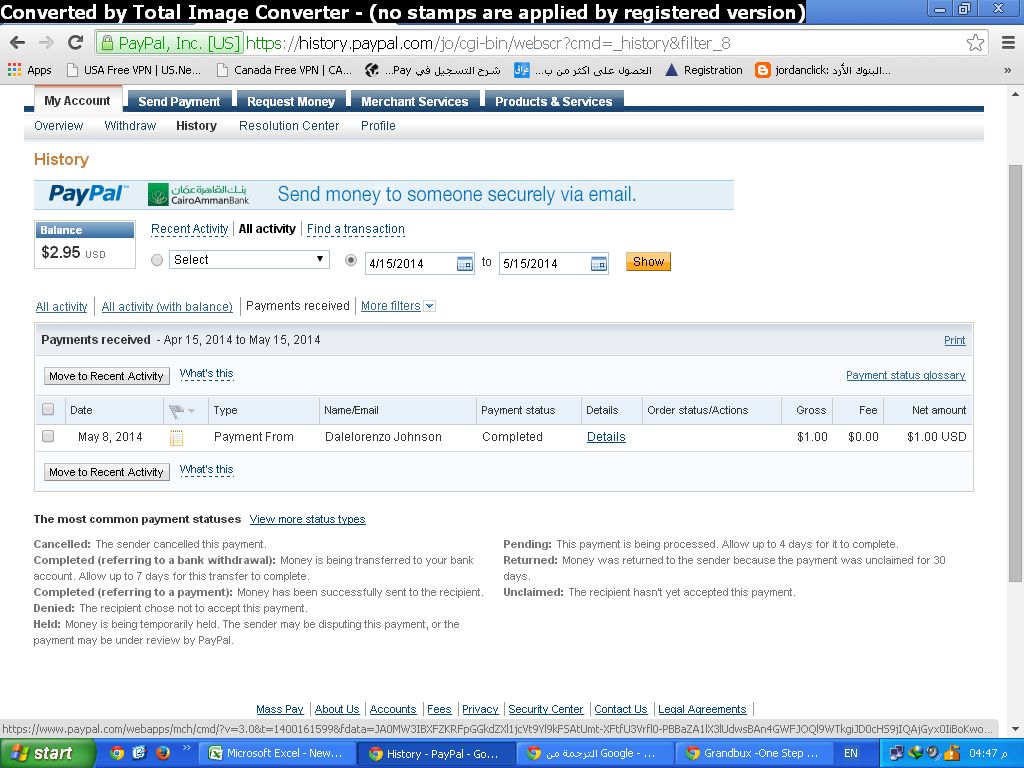1024x768 pixels.
Task: Open the note icon on May 8 transaction
Action: click(x=176, y=438)
